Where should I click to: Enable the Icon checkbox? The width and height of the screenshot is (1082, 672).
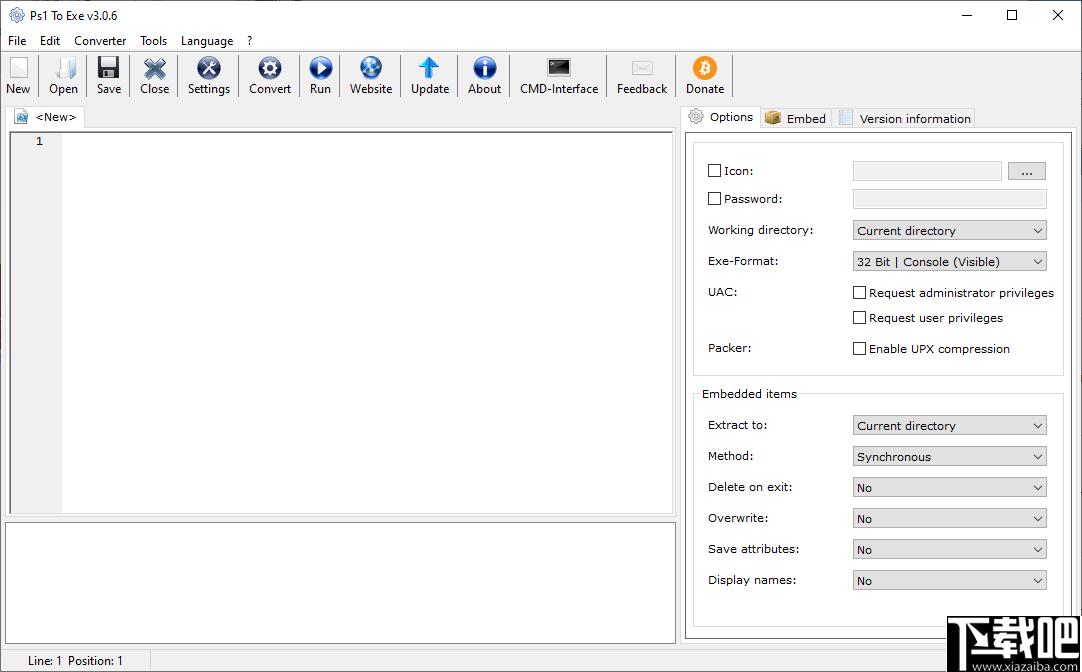715,170
